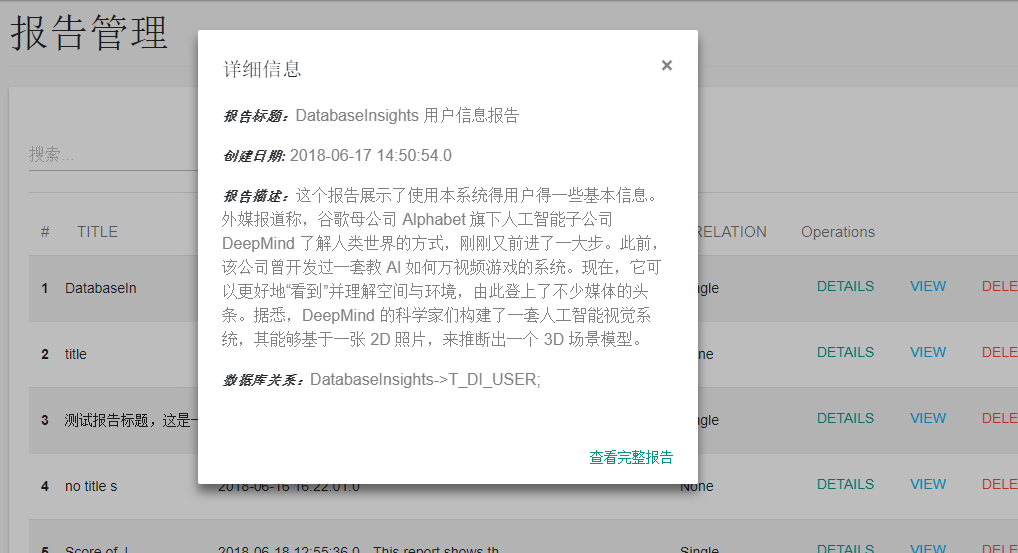Click the TITLE column header
Viewport: 1018px width, 553px height.
[x=97, y=232]
